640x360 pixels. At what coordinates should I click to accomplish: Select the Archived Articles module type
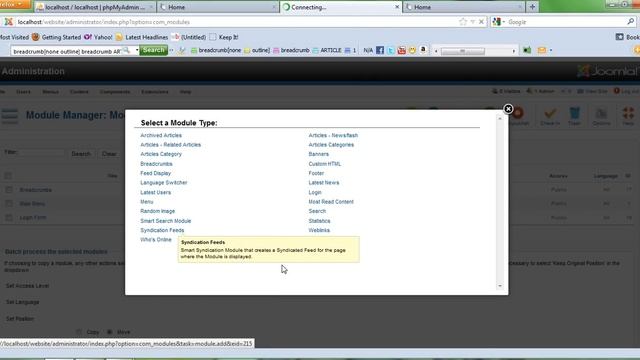(161, 135)
